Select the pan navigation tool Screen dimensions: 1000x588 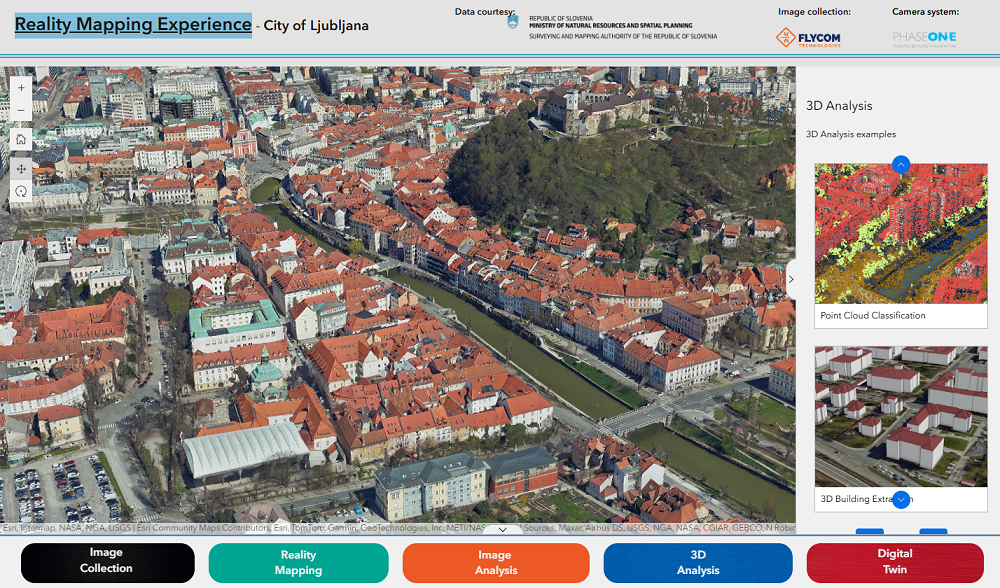tap(21, 168)
